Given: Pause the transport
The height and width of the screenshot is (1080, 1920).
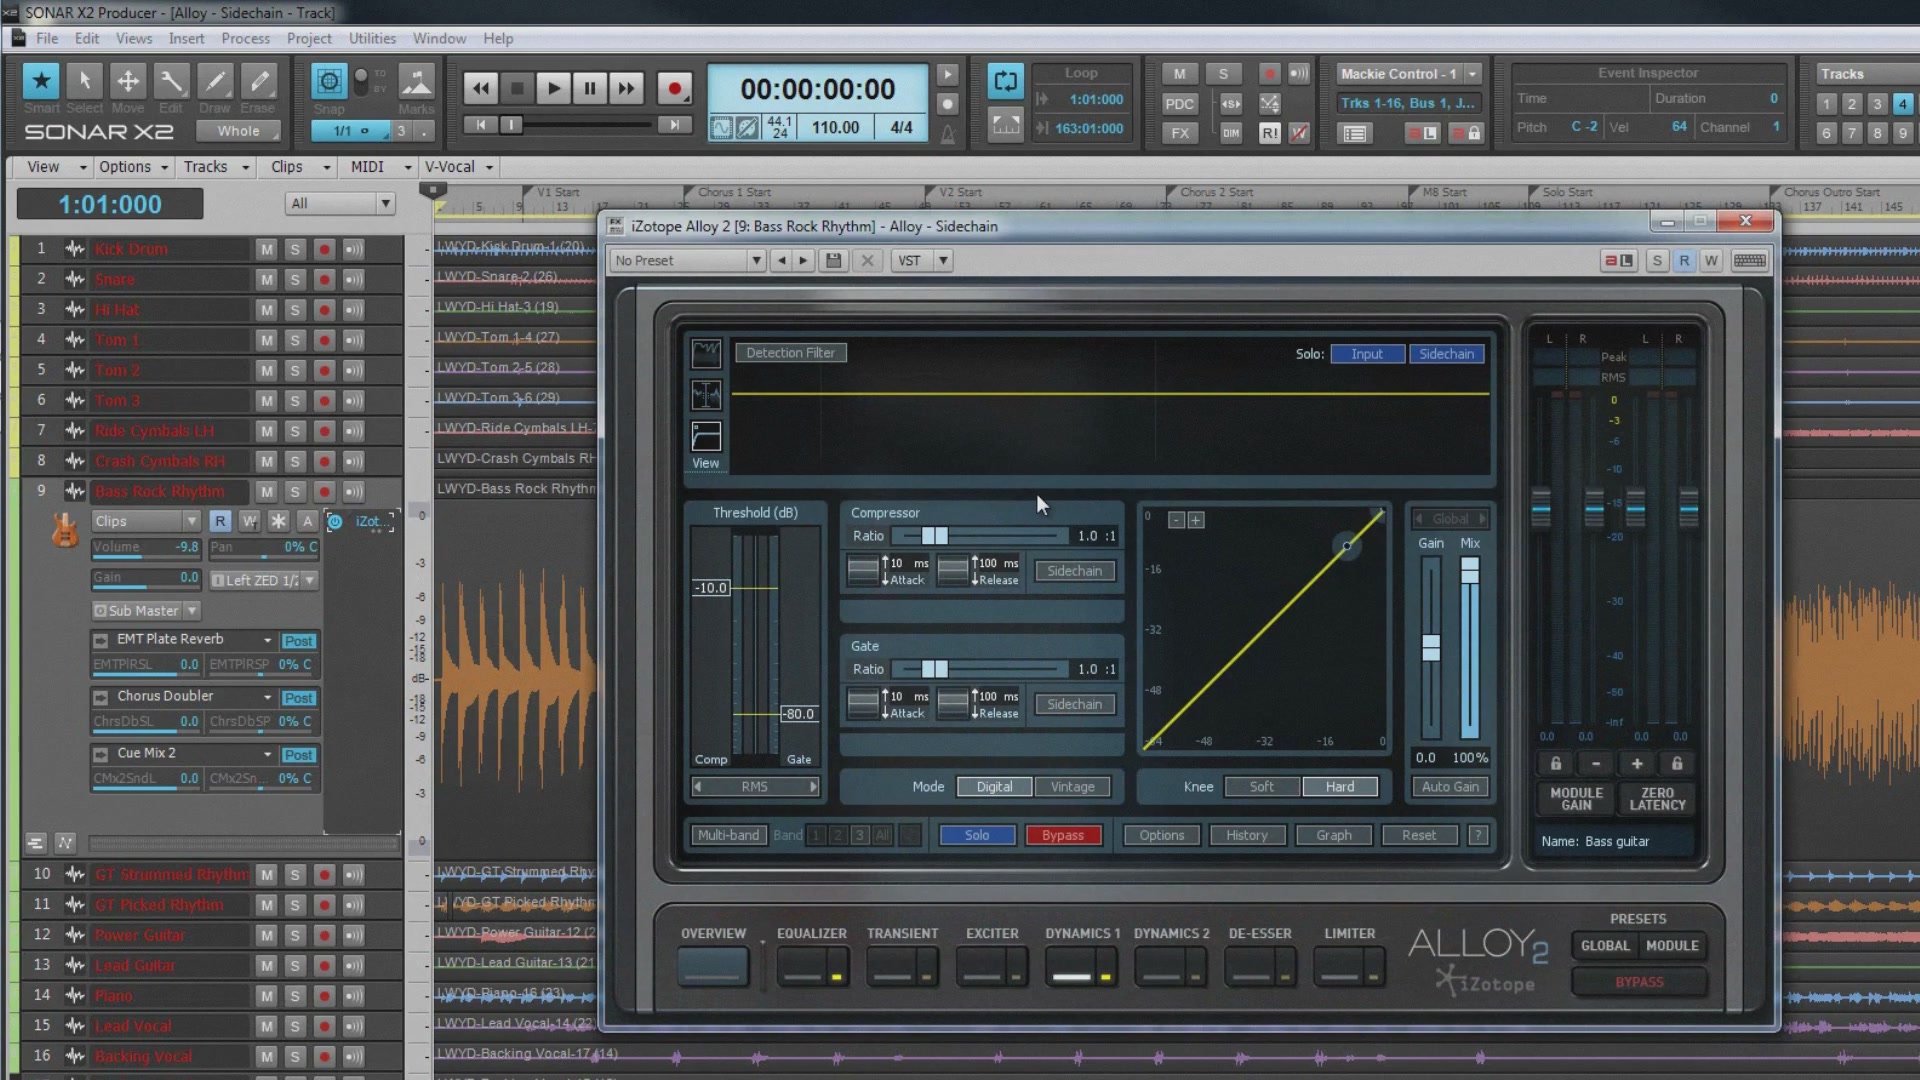Looking at the screenshot, I should pos(590,89).
